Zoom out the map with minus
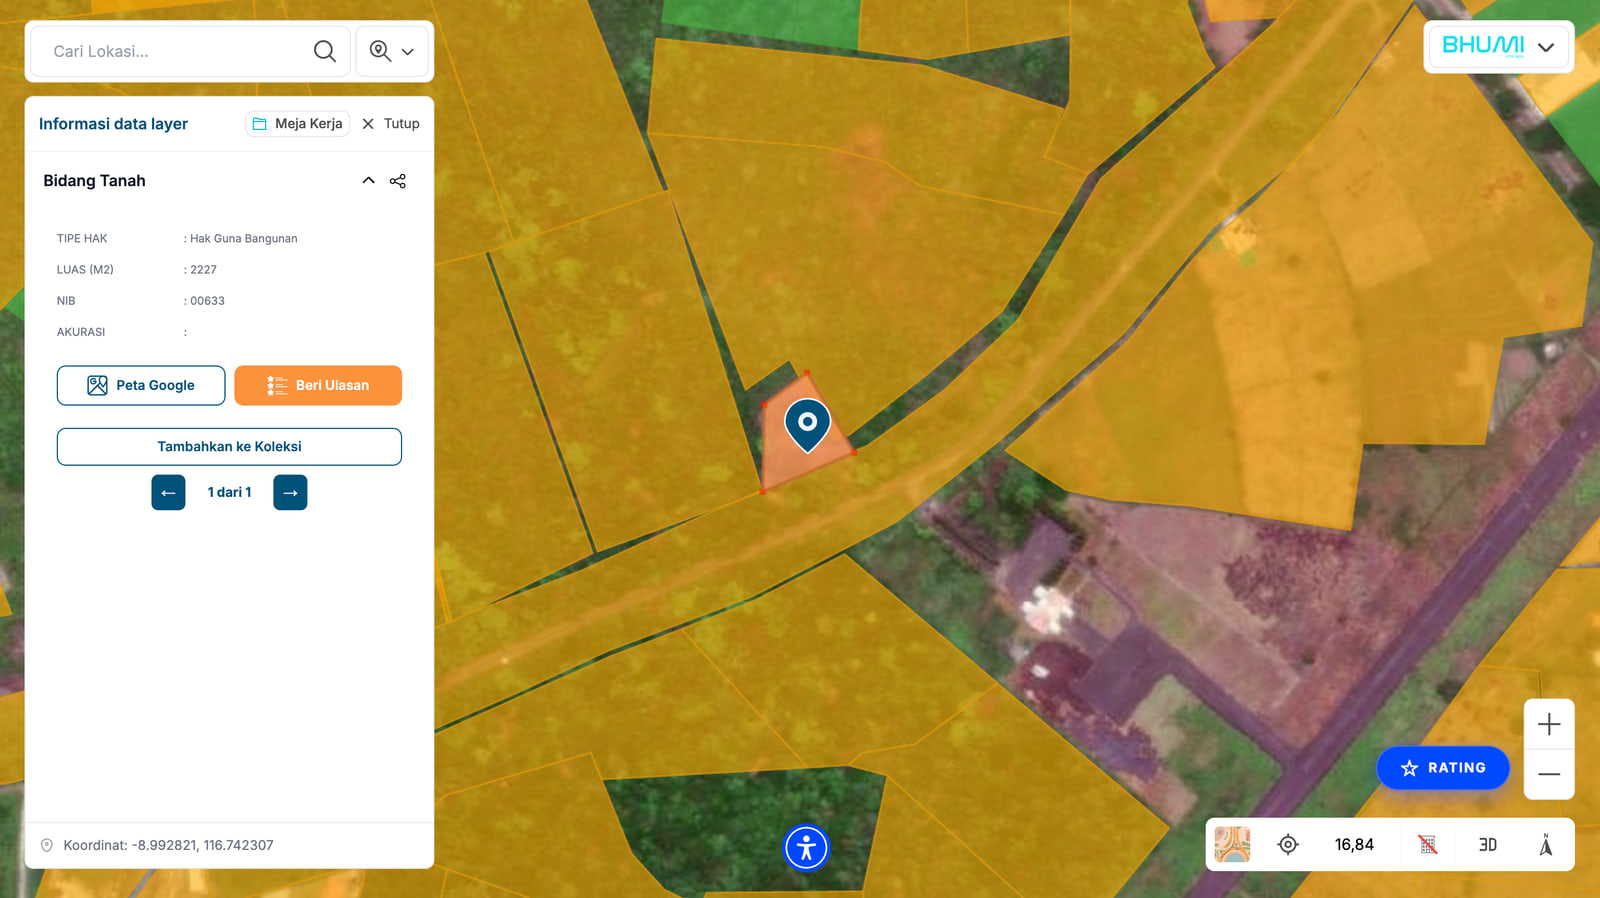This screenshot has width=1600, height=898. click(x=1549, y=774)
